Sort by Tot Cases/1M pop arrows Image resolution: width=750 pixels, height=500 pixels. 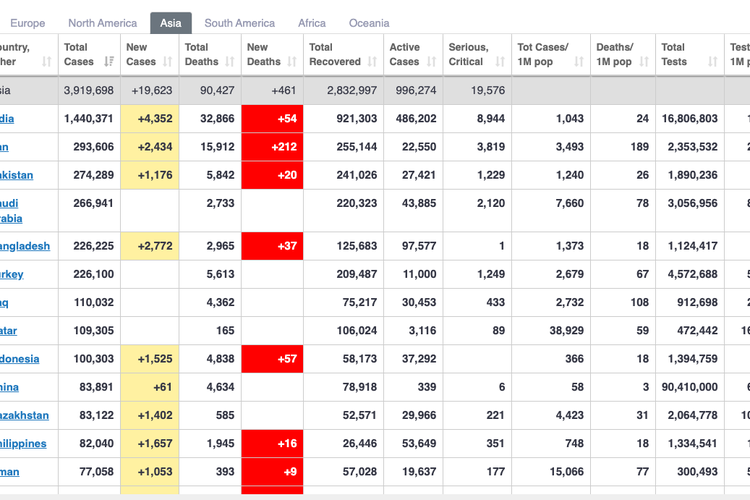pyautogui.click(x=578, y=62)
